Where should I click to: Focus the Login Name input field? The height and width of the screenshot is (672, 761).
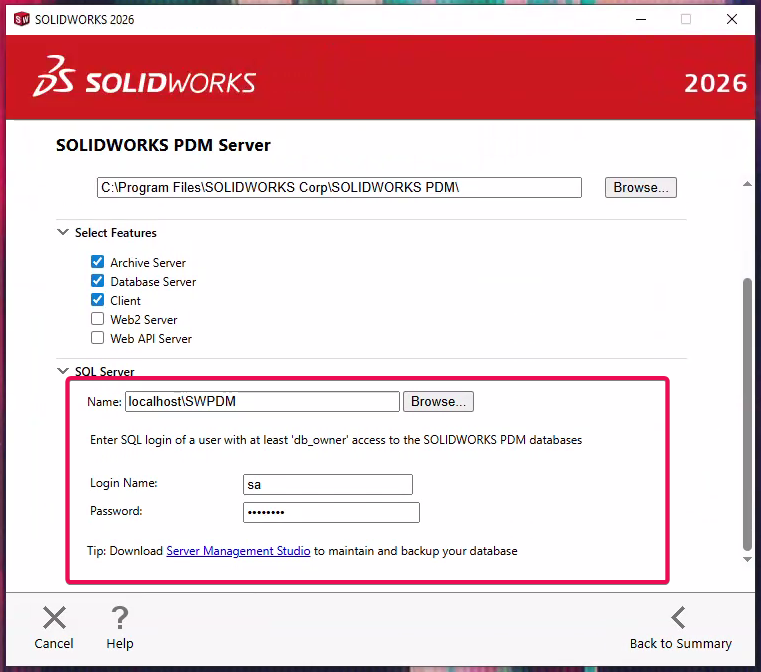click(x=328, y=484)
